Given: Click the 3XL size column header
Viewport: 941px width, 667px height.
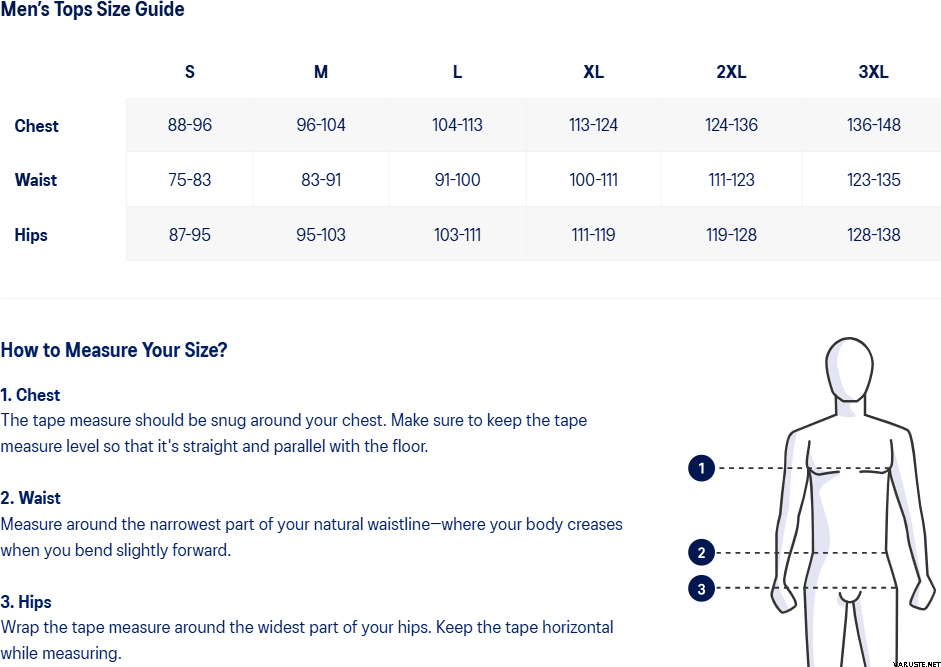Looking at the screenshot, I should click(873, 72).
